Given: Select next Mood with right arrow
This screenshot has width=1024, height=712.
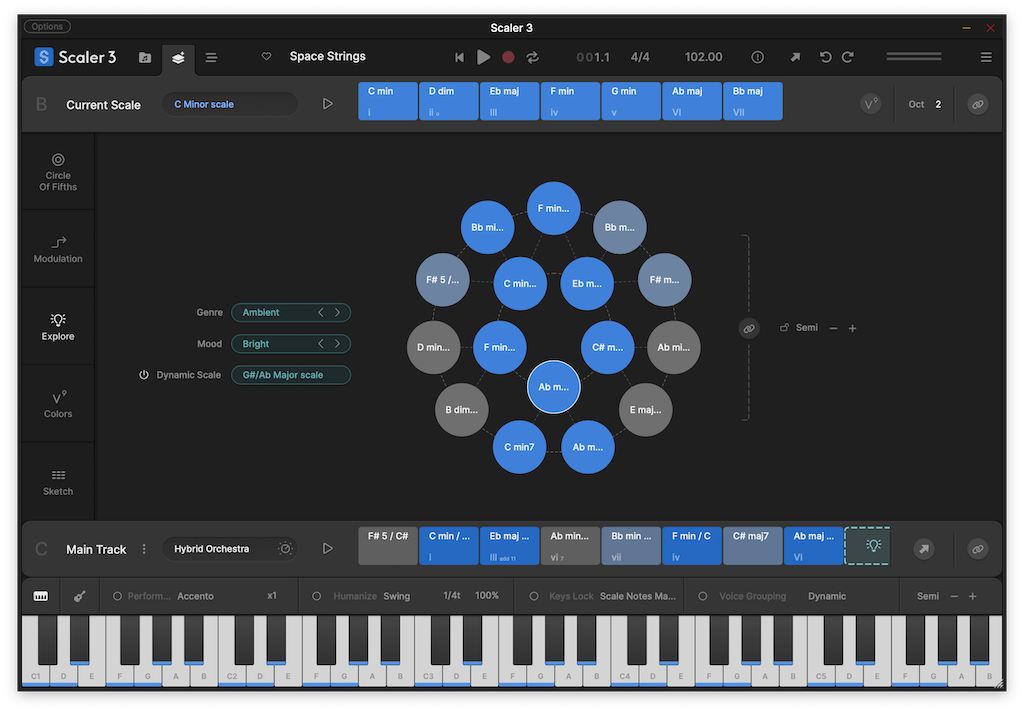Looking at the screenshot, I should pyautogui.click(x=338, y=344).
